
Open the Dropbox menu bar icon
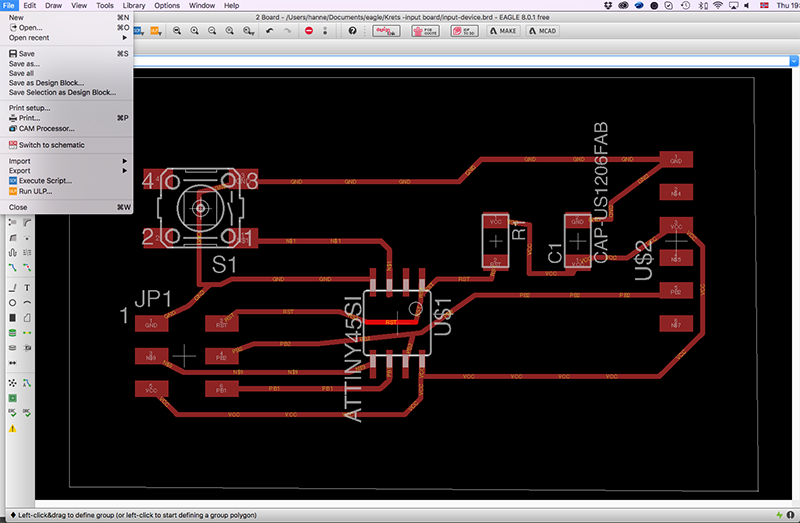608,5
